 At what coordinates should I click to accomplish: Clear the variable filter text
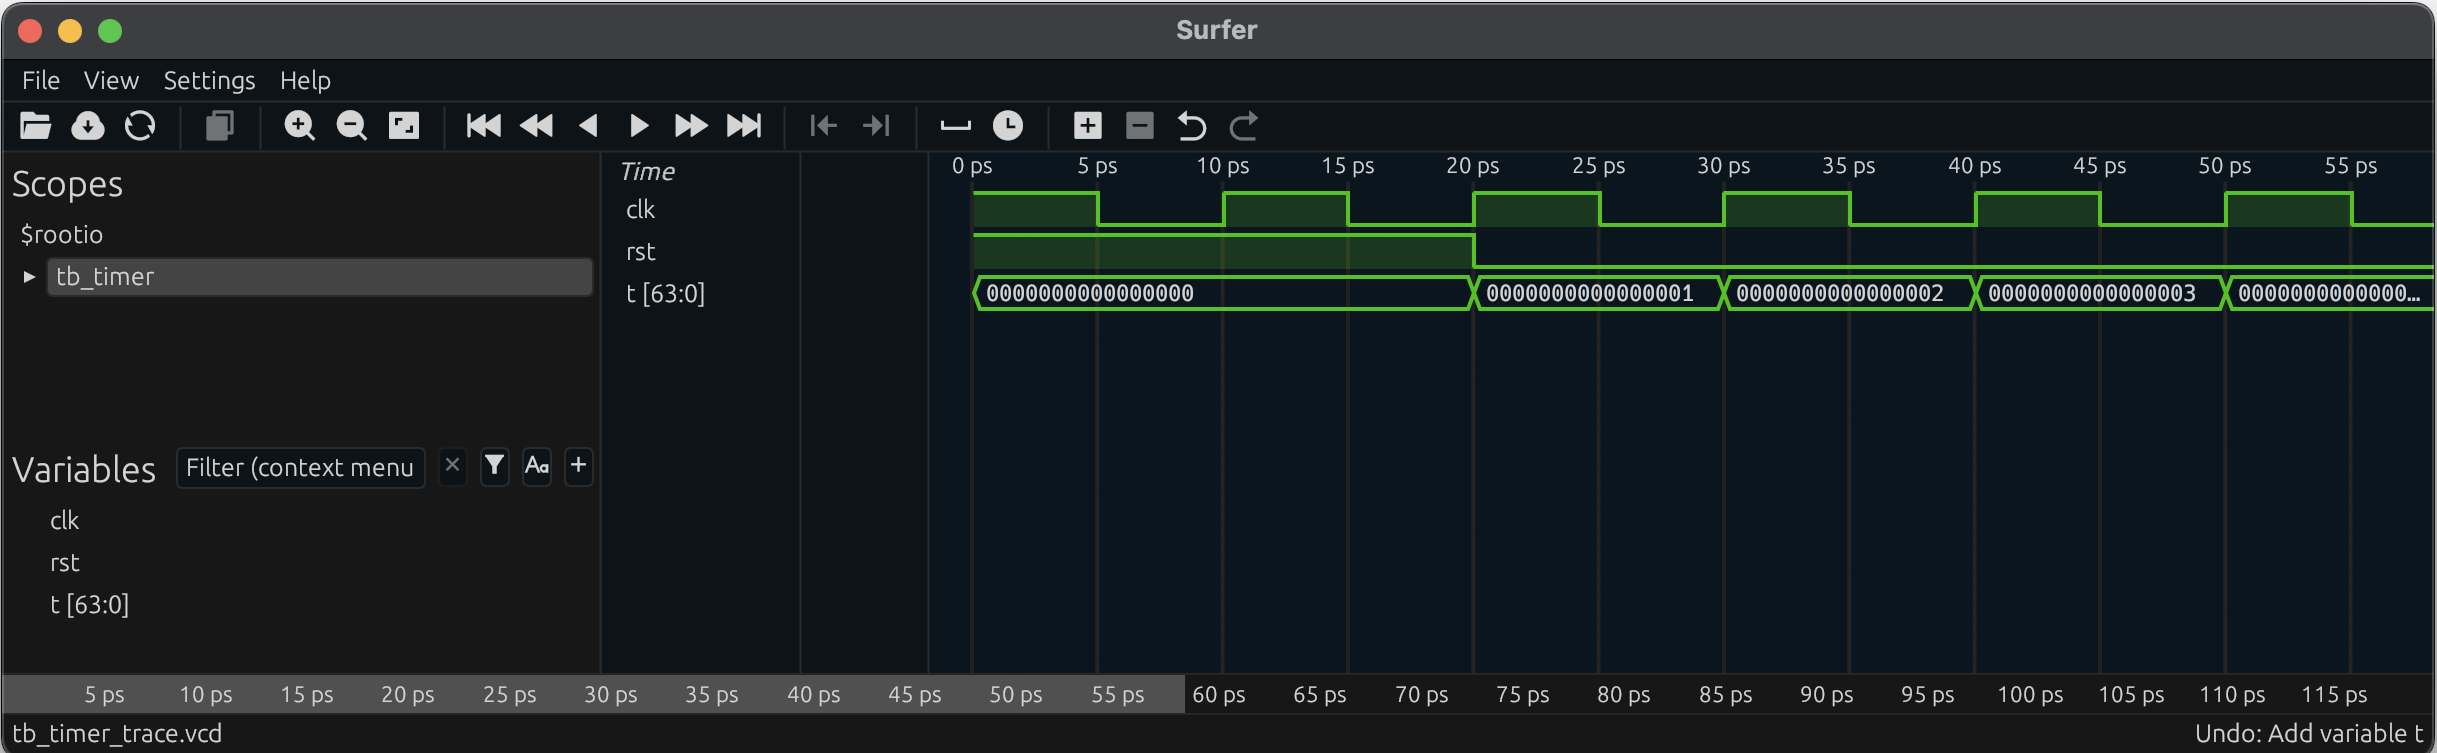[x=452, y=466]
